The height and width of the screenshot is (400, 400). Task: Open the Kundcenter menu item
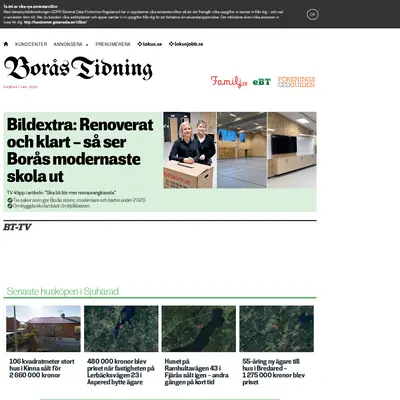tap(31, 44)
